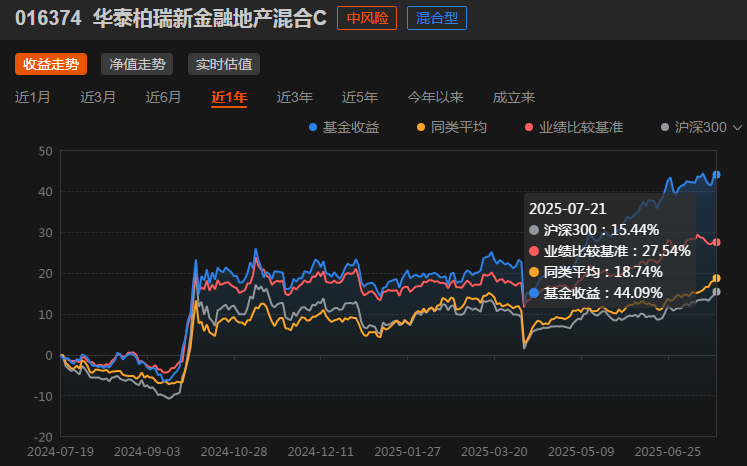747x466 pixels.
Task: Toggle 业绩比较基准 legend series
Action: point(574,127)
